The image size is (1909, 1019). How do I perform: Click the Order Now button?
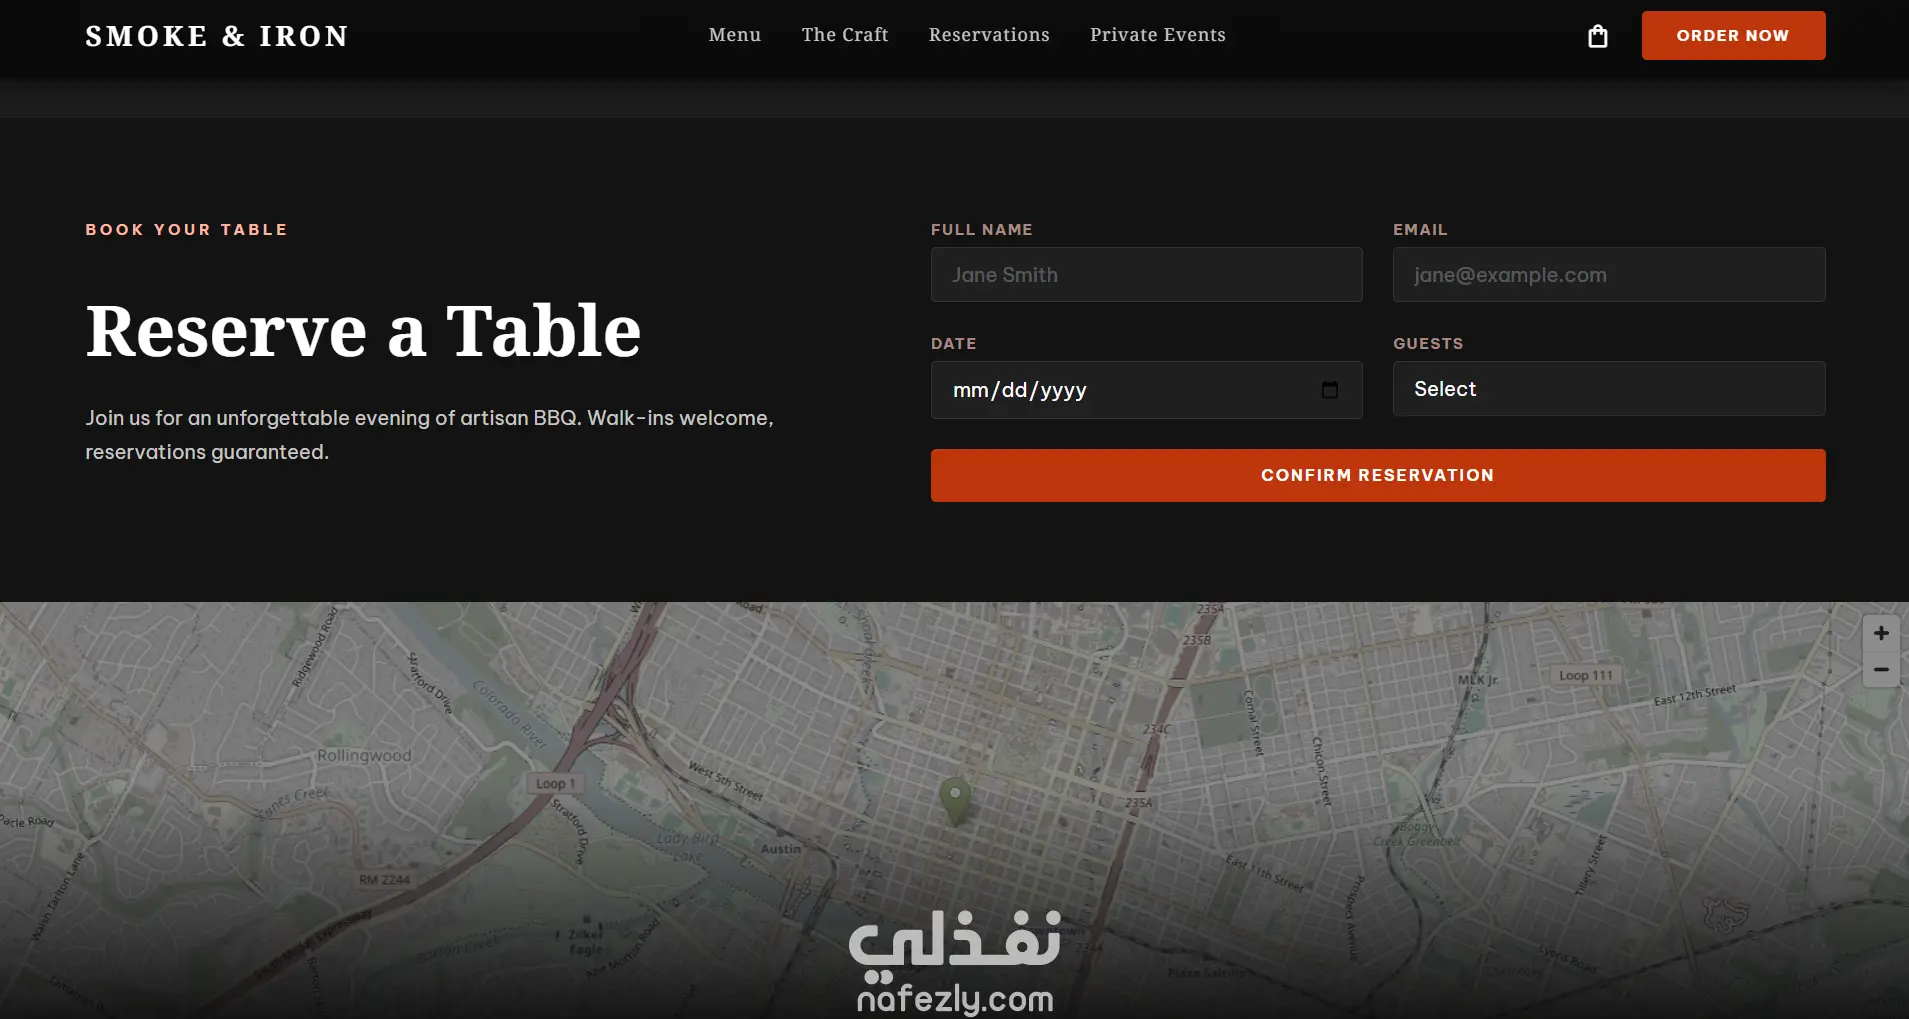click(1733, 35)
